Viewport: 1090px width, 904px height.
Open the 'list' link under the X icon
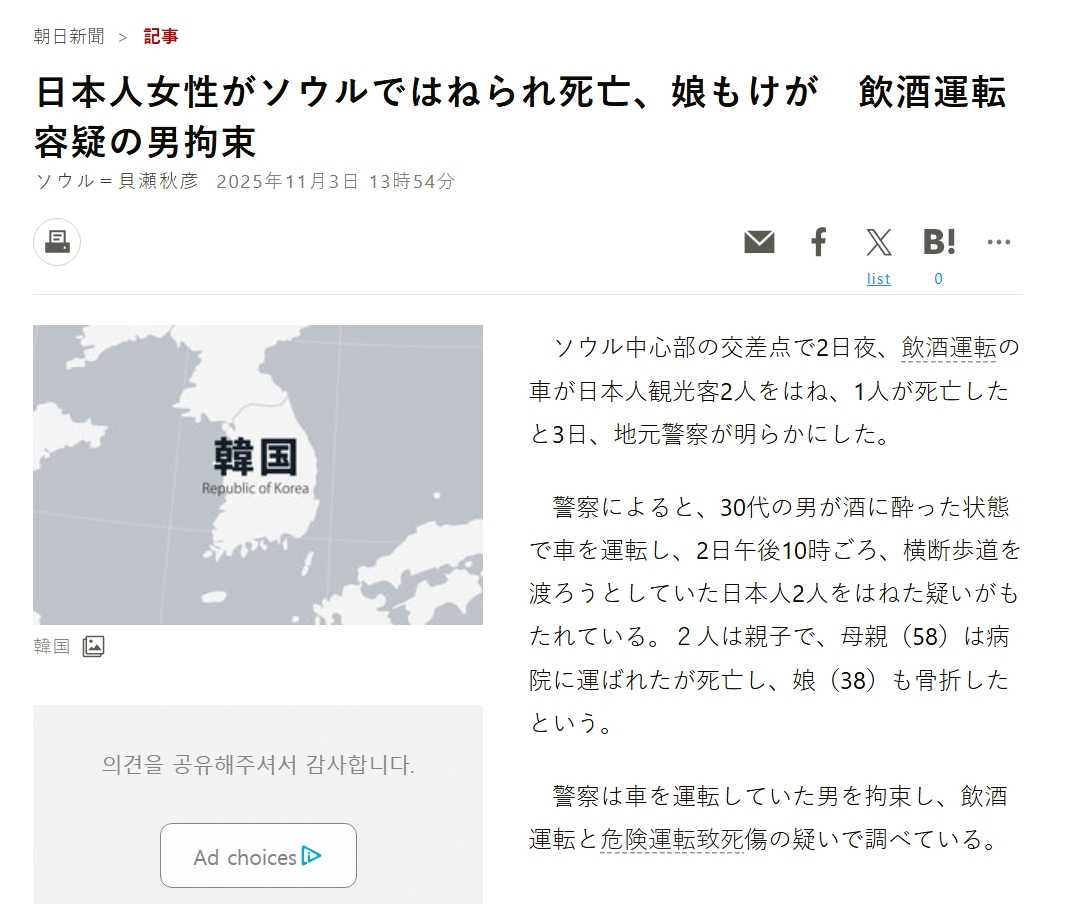pyautogui.click(x=878, y=279)
